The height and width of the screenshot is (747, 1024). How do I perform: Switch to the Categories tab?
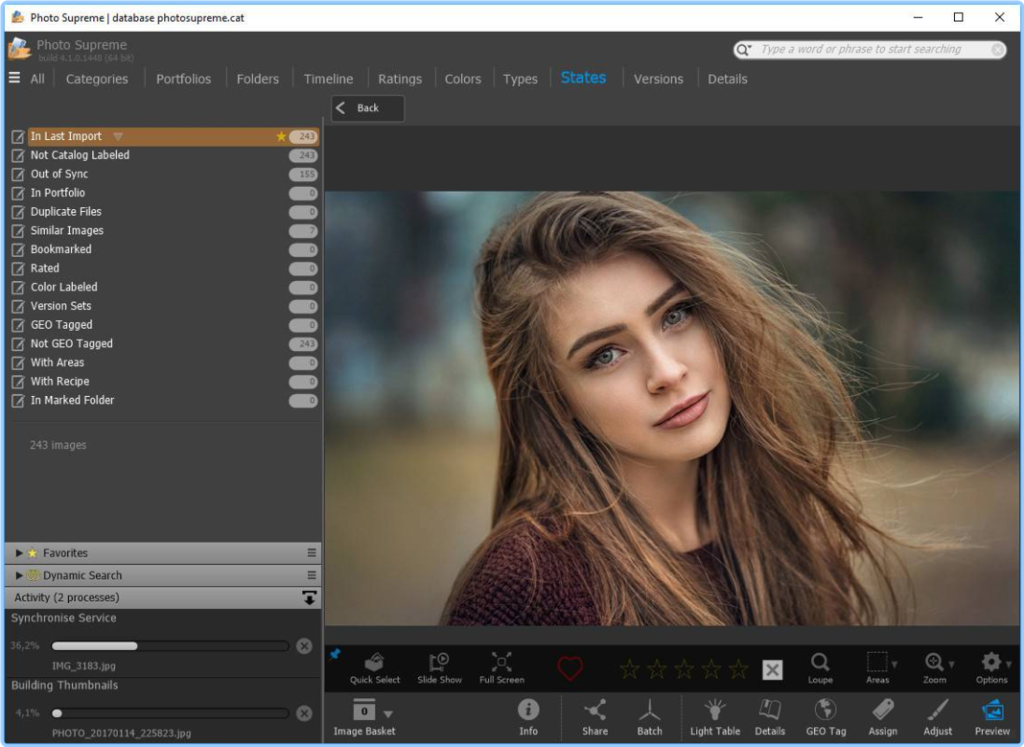[97, 79]
